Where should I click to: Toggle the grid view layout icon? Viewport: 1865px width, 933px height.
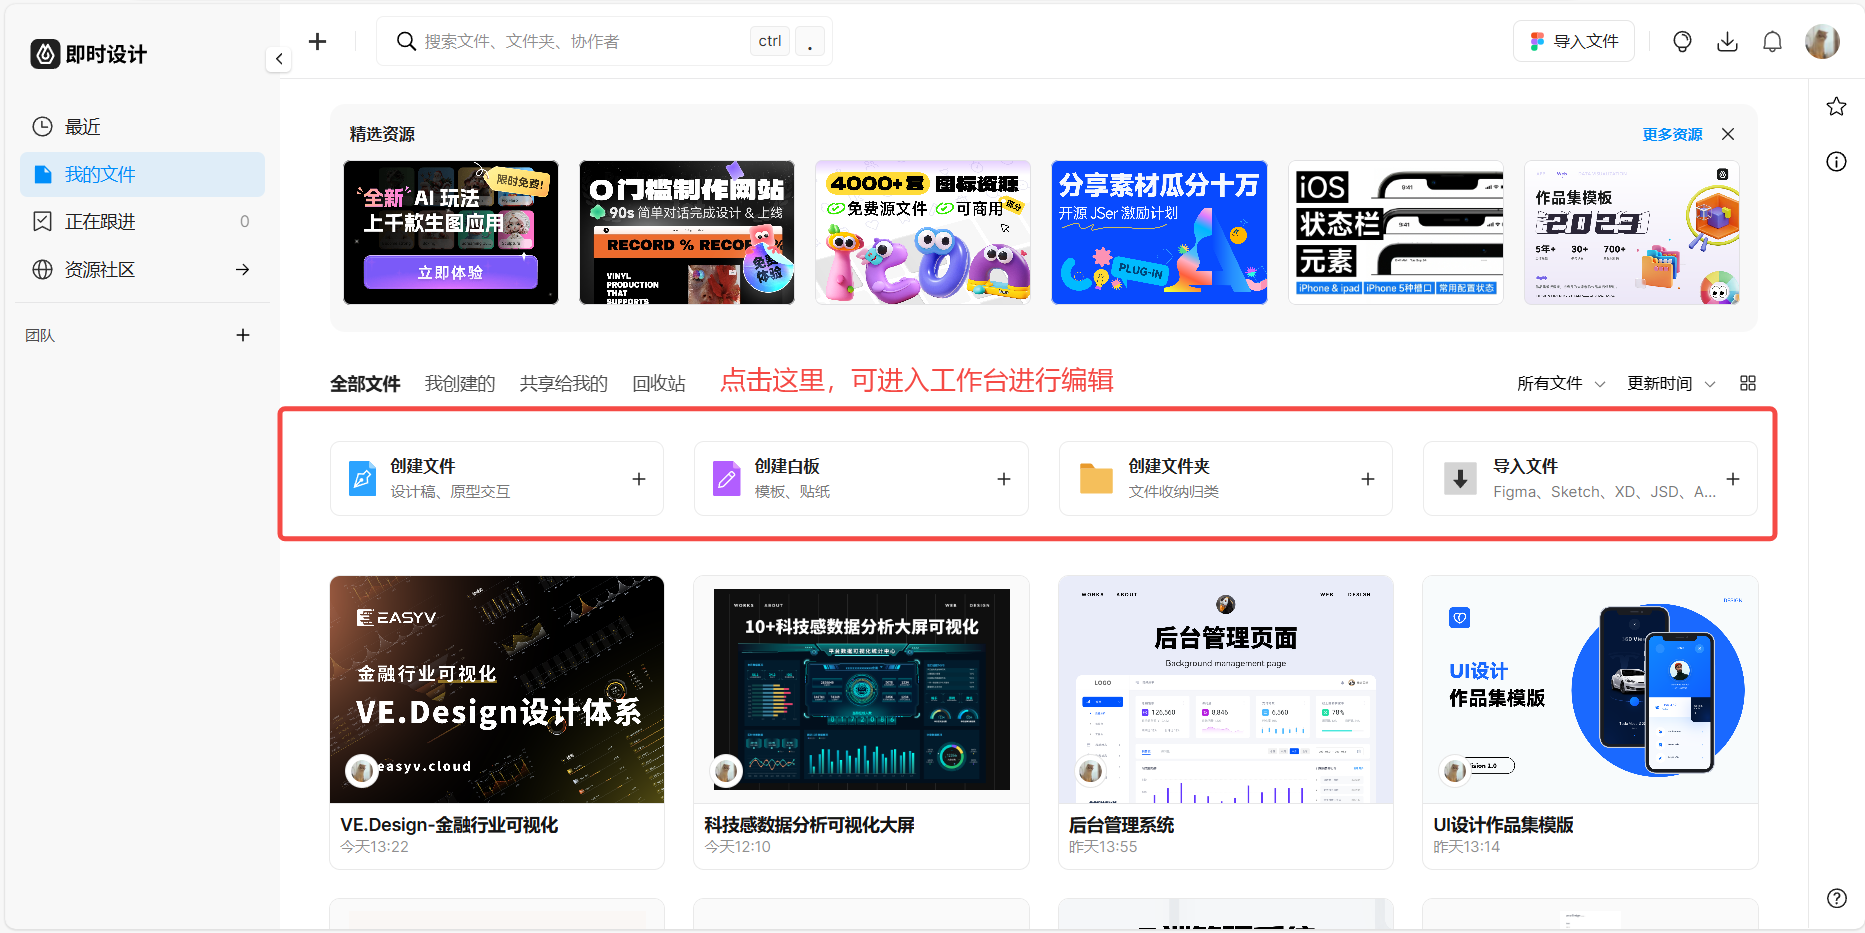[x=1748, y=383]
